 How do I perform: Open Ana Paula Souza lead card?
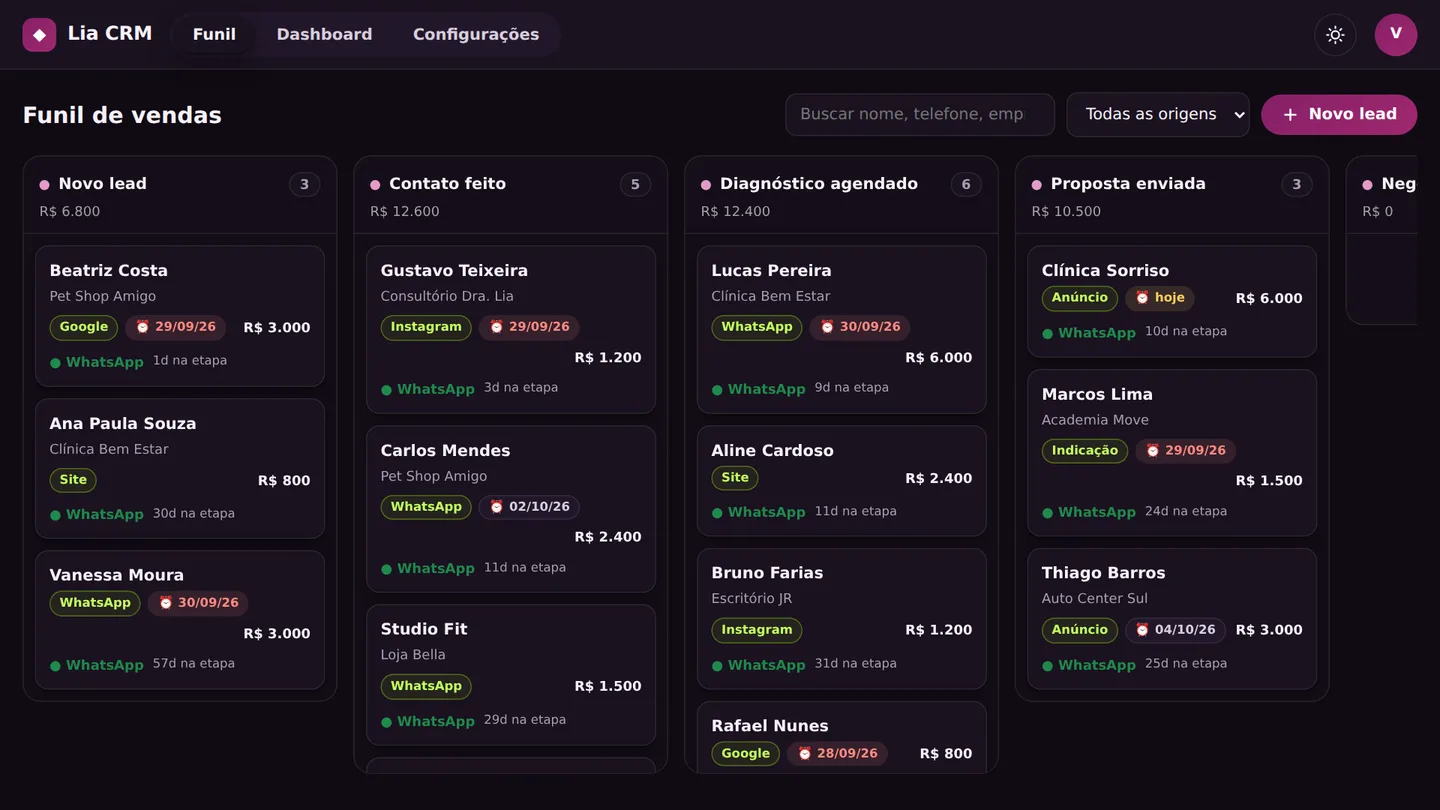pos(180,469)
